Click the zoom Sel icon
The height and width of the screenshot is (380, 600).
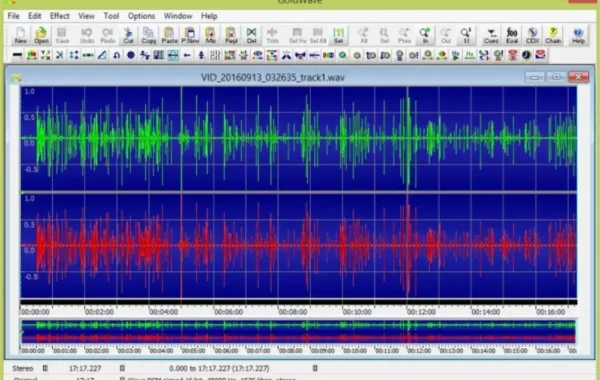[384, 36]
